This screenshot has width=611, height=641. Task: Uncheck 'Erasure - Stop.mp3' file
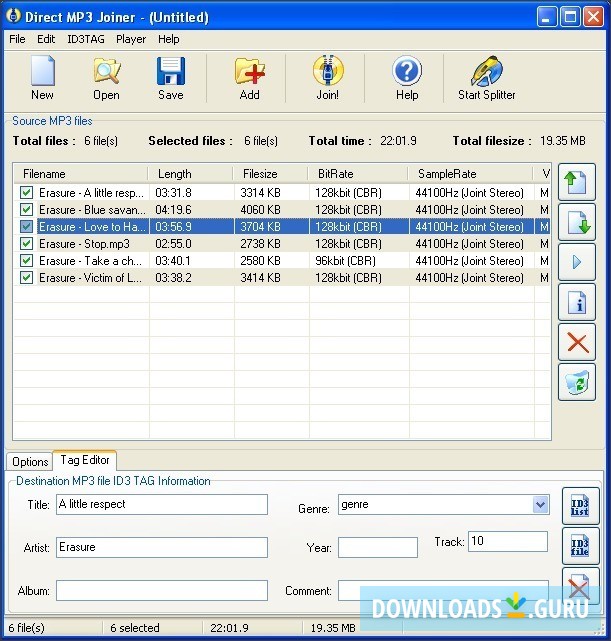(x=27, y=244)
